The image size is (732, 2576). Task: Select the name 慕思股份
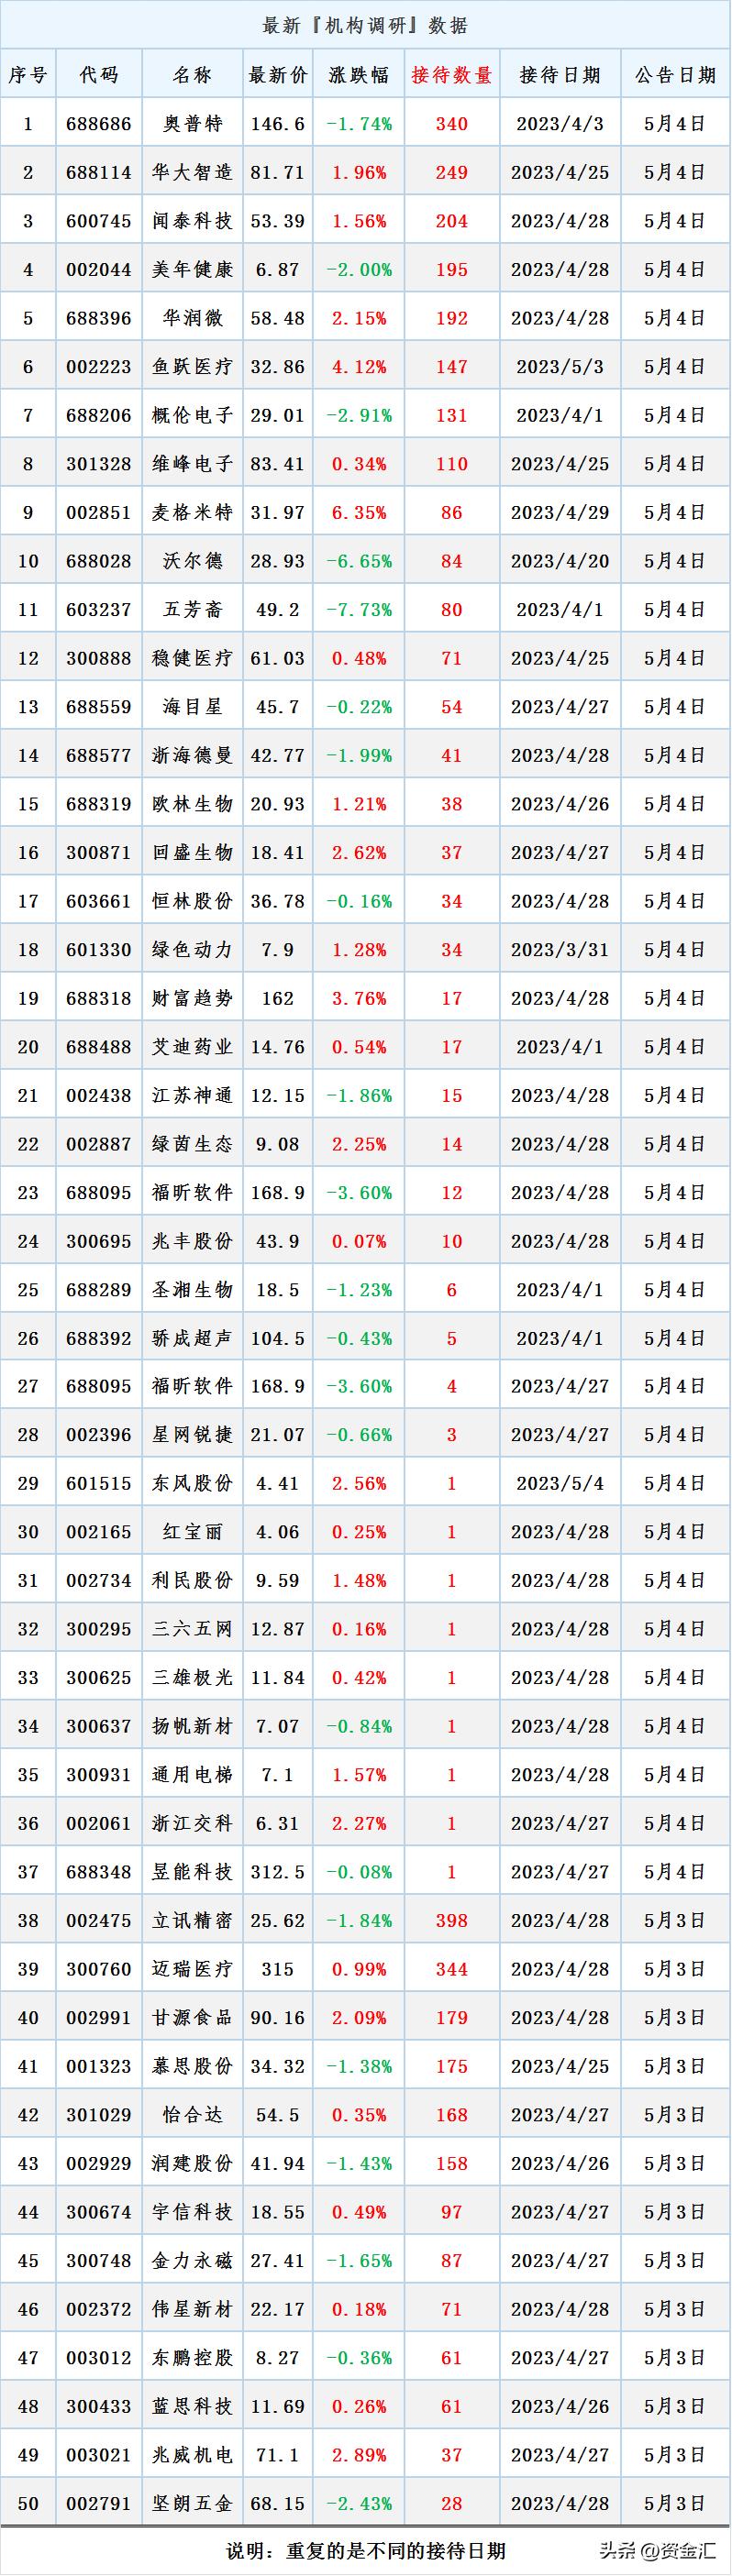click(192, 2066)
